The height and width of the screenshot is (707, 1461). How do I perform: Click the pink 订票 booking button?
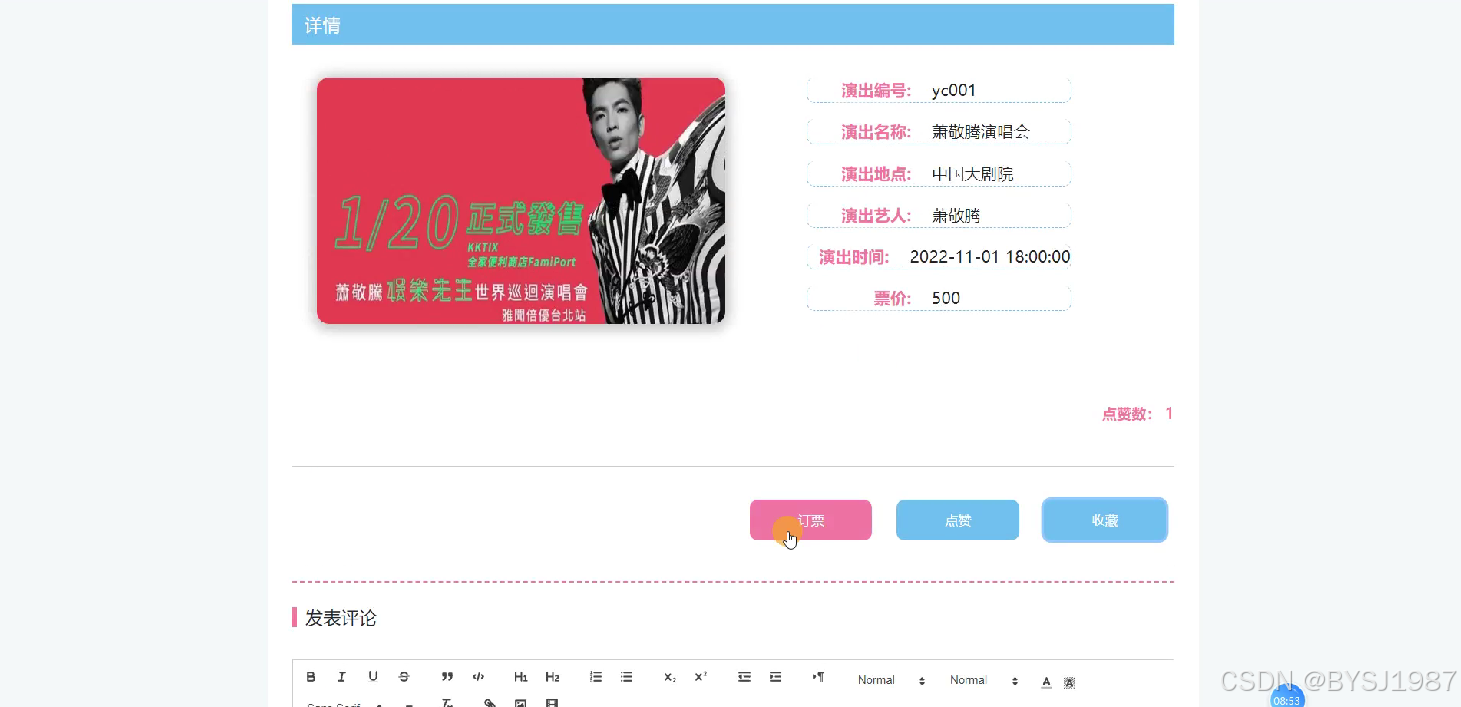tap(811, 520)
